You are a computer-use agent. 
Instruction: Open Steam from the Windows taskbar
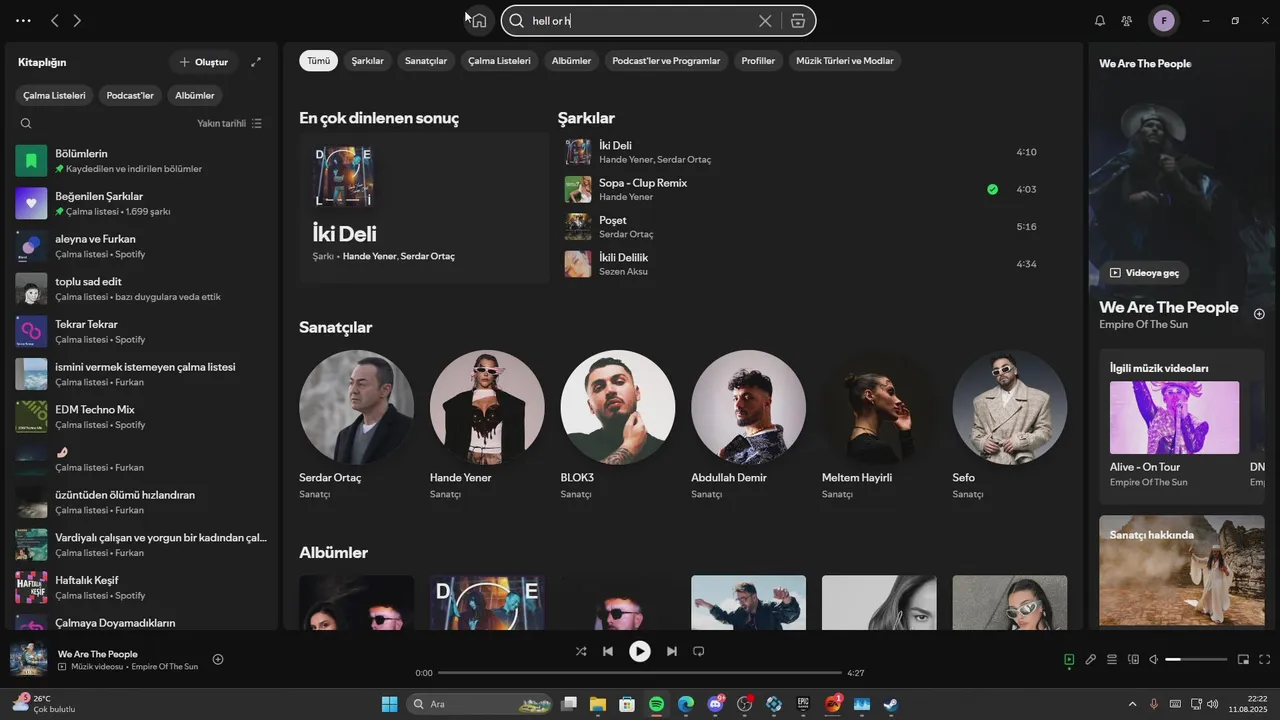pyautogui.click(x=890, y=704)
